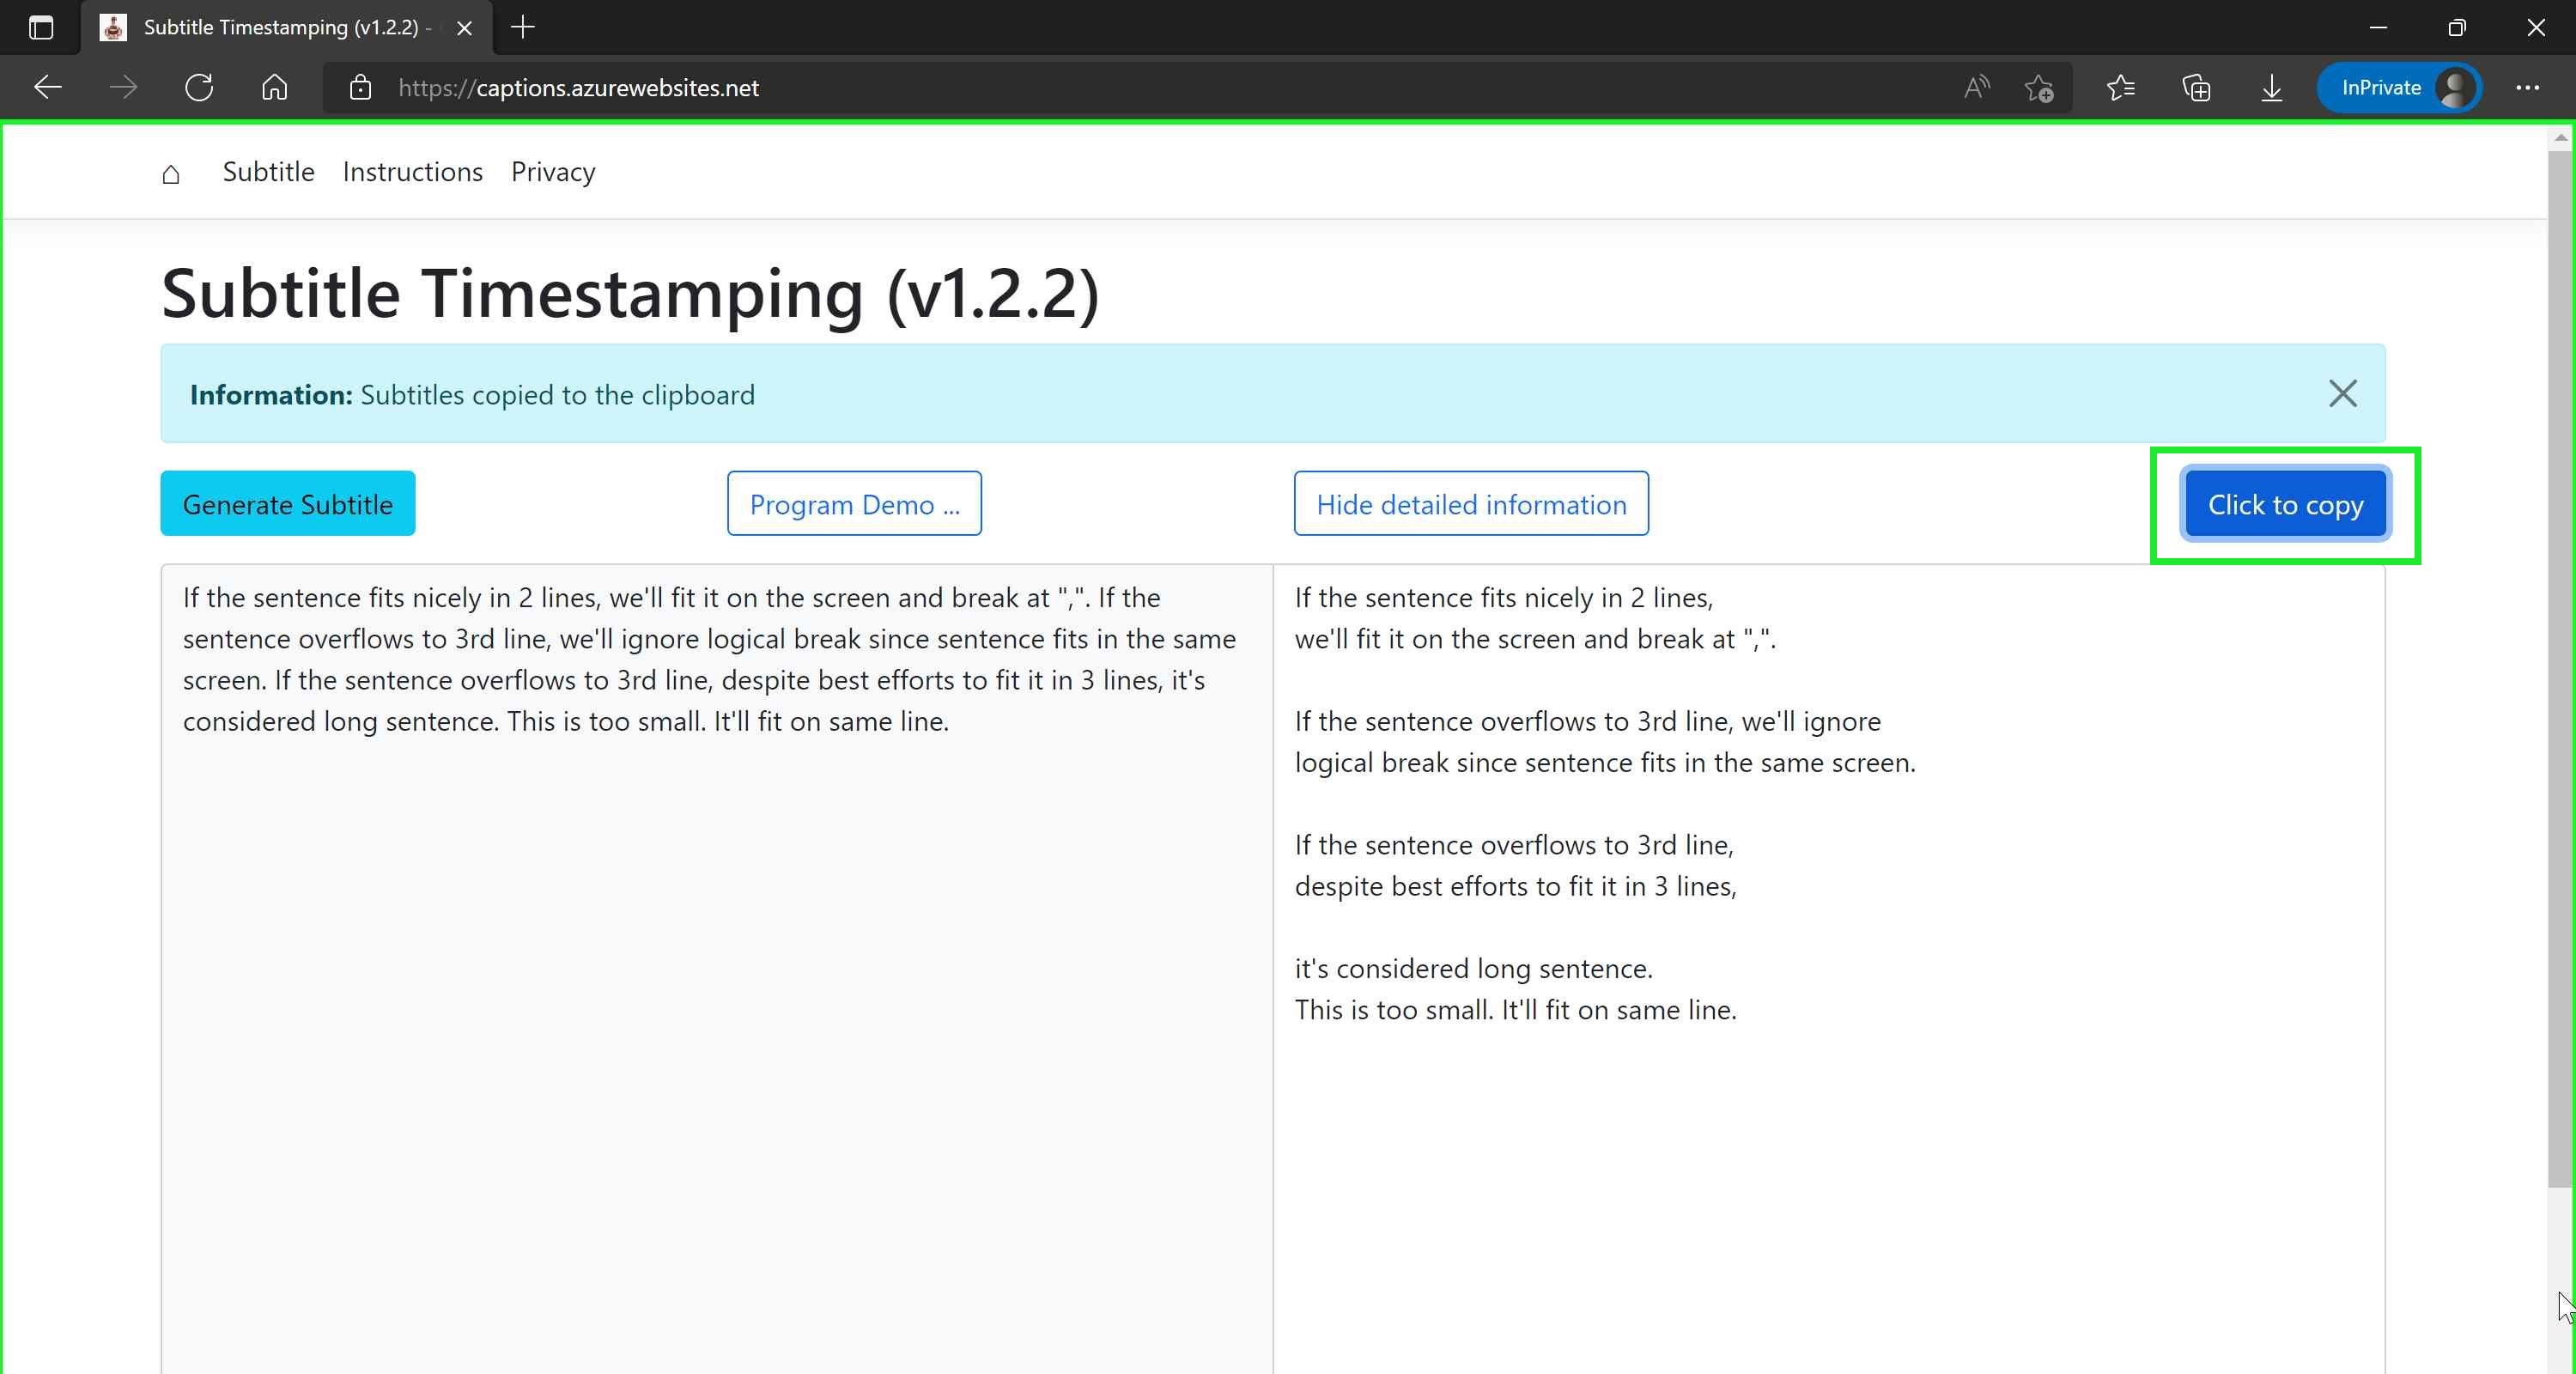Image resolution: width=2576 pixels, height=1374 pixels.
Task: Toggle Hide detailed information
Action: point(1471,504)
